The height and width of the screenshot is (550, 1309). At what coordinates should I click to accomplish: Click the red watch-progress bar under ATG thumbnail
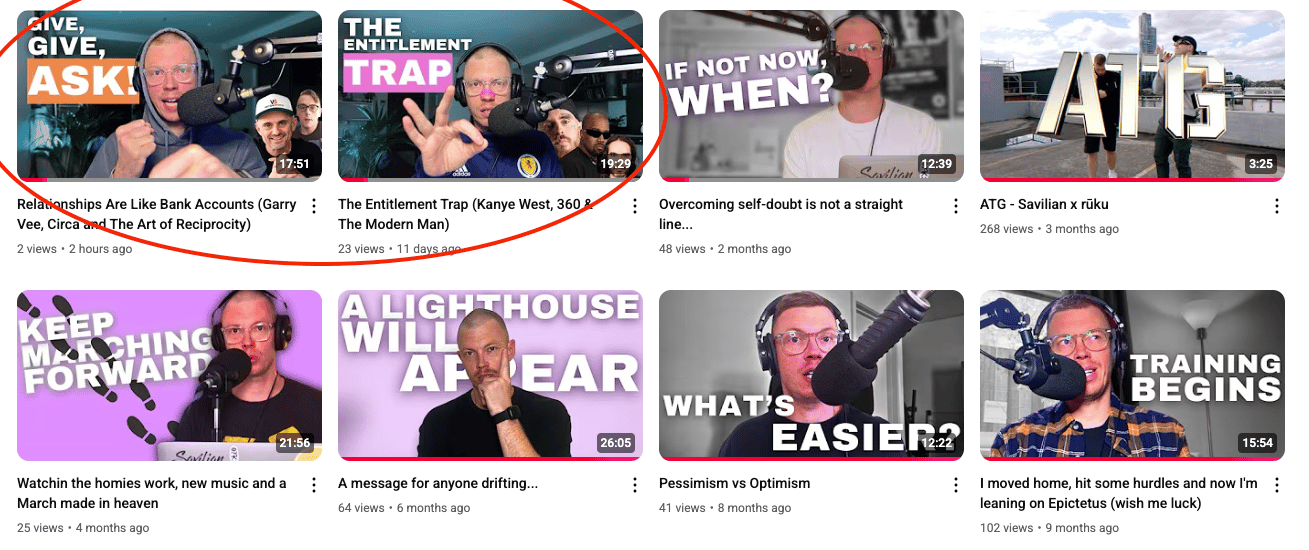point(1132,180)
